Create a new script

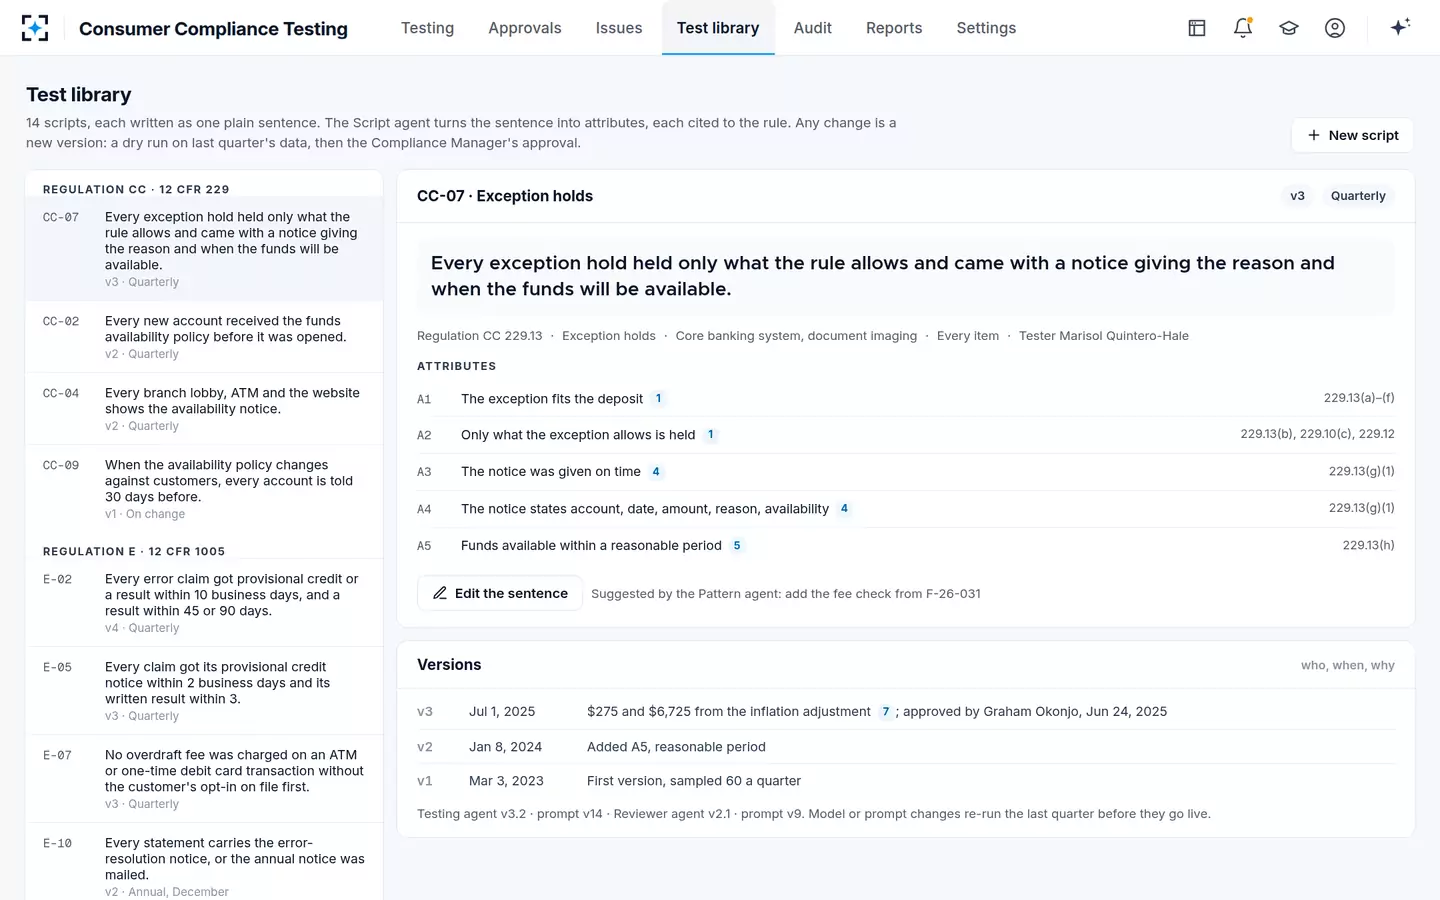pos(1352,135)
